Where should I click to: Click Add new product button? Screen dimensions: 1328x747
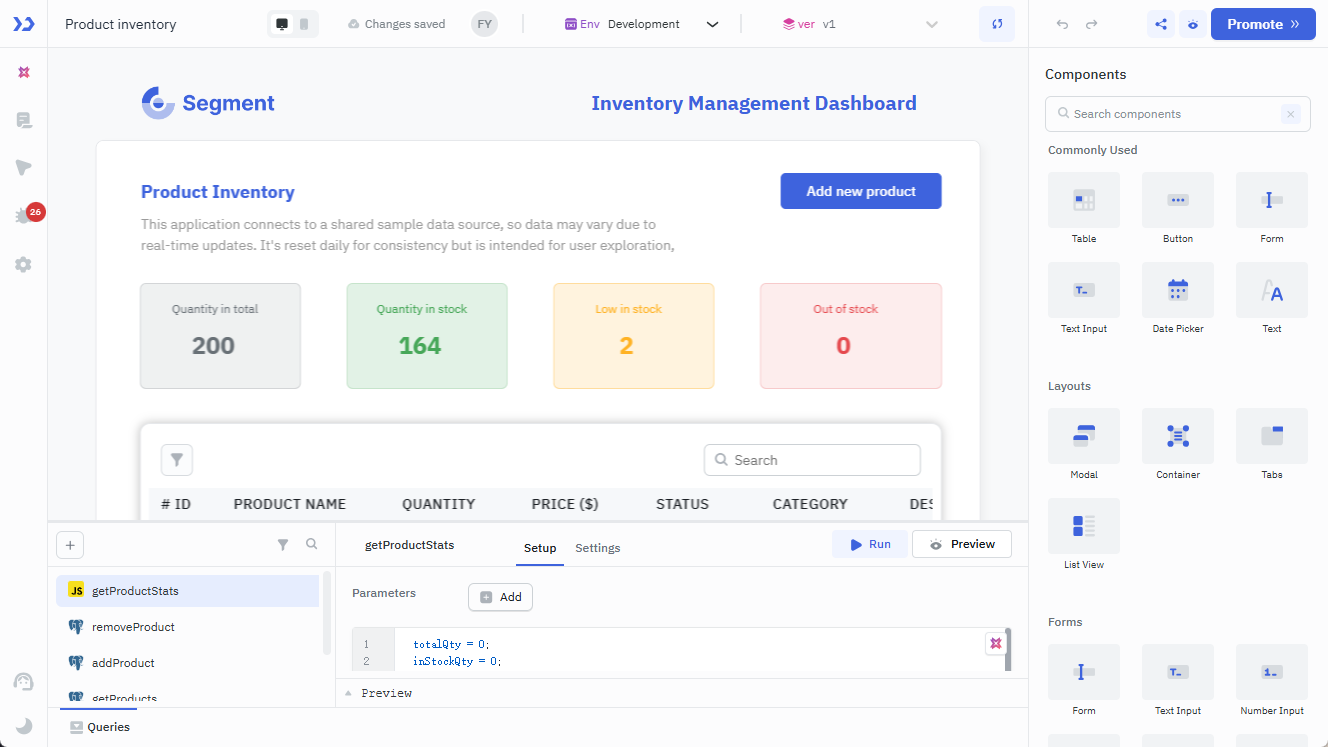861,191
